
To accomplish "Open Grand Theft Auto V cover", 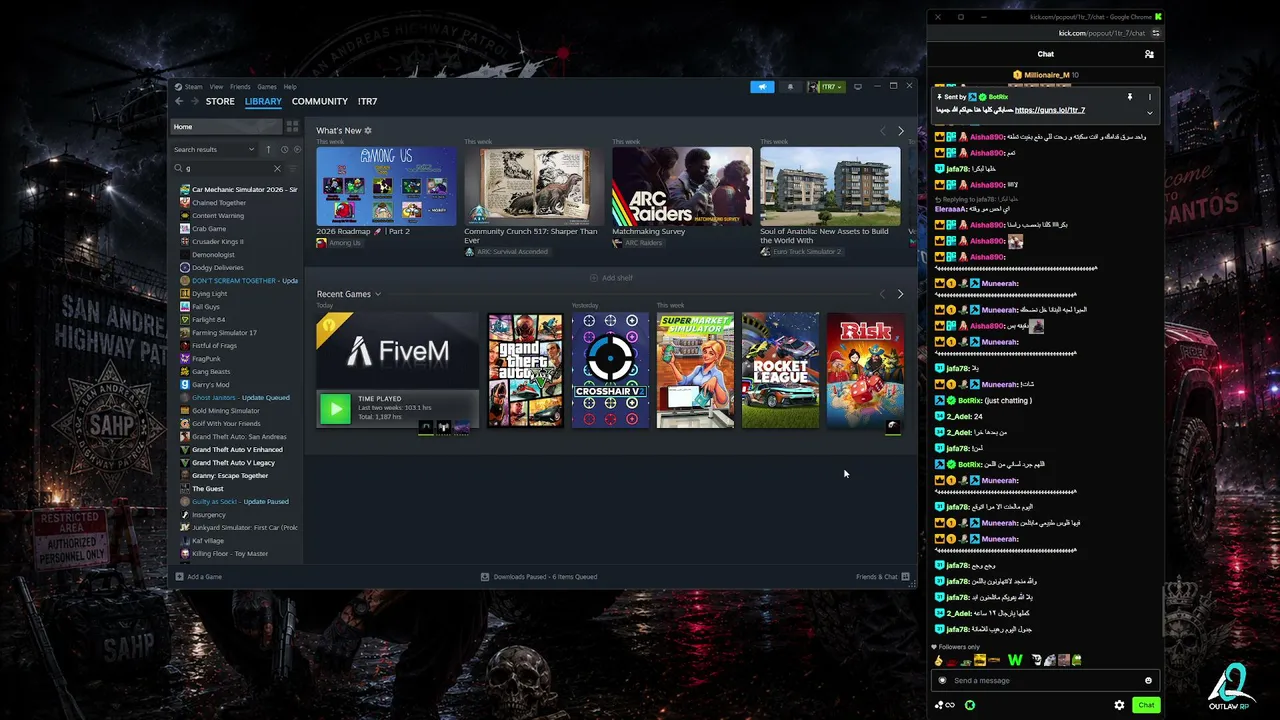I will pyautogui.click(x=526, y=371).
